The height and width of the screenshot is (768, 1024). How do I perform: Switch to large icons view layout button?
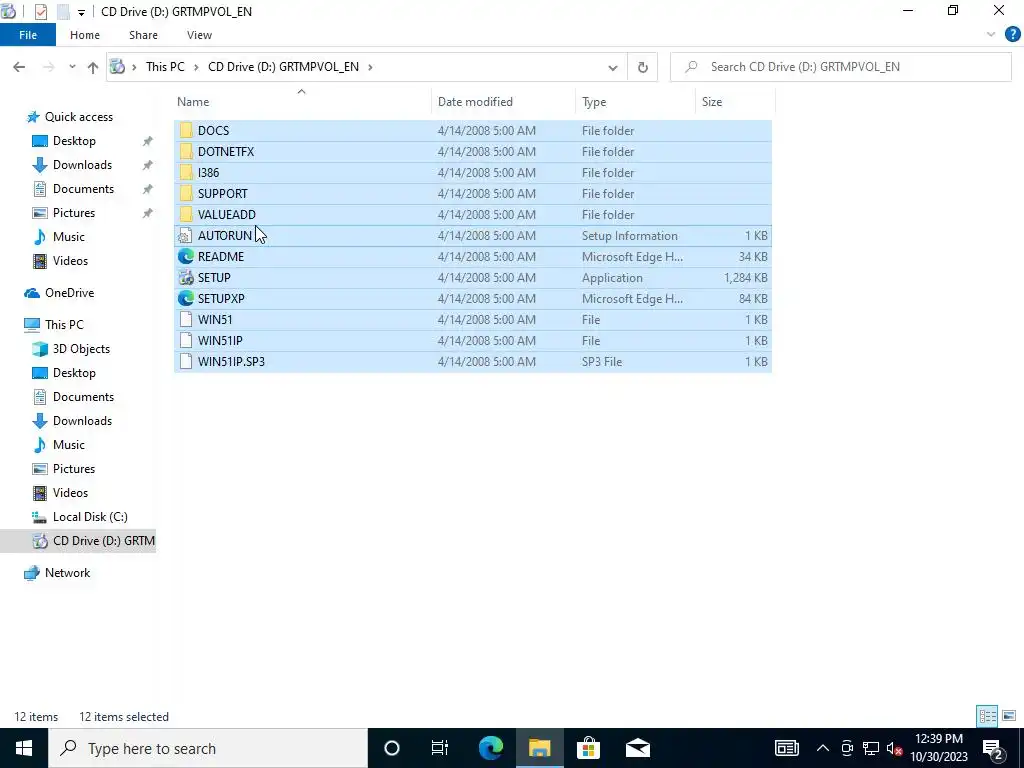(1009, 716)
